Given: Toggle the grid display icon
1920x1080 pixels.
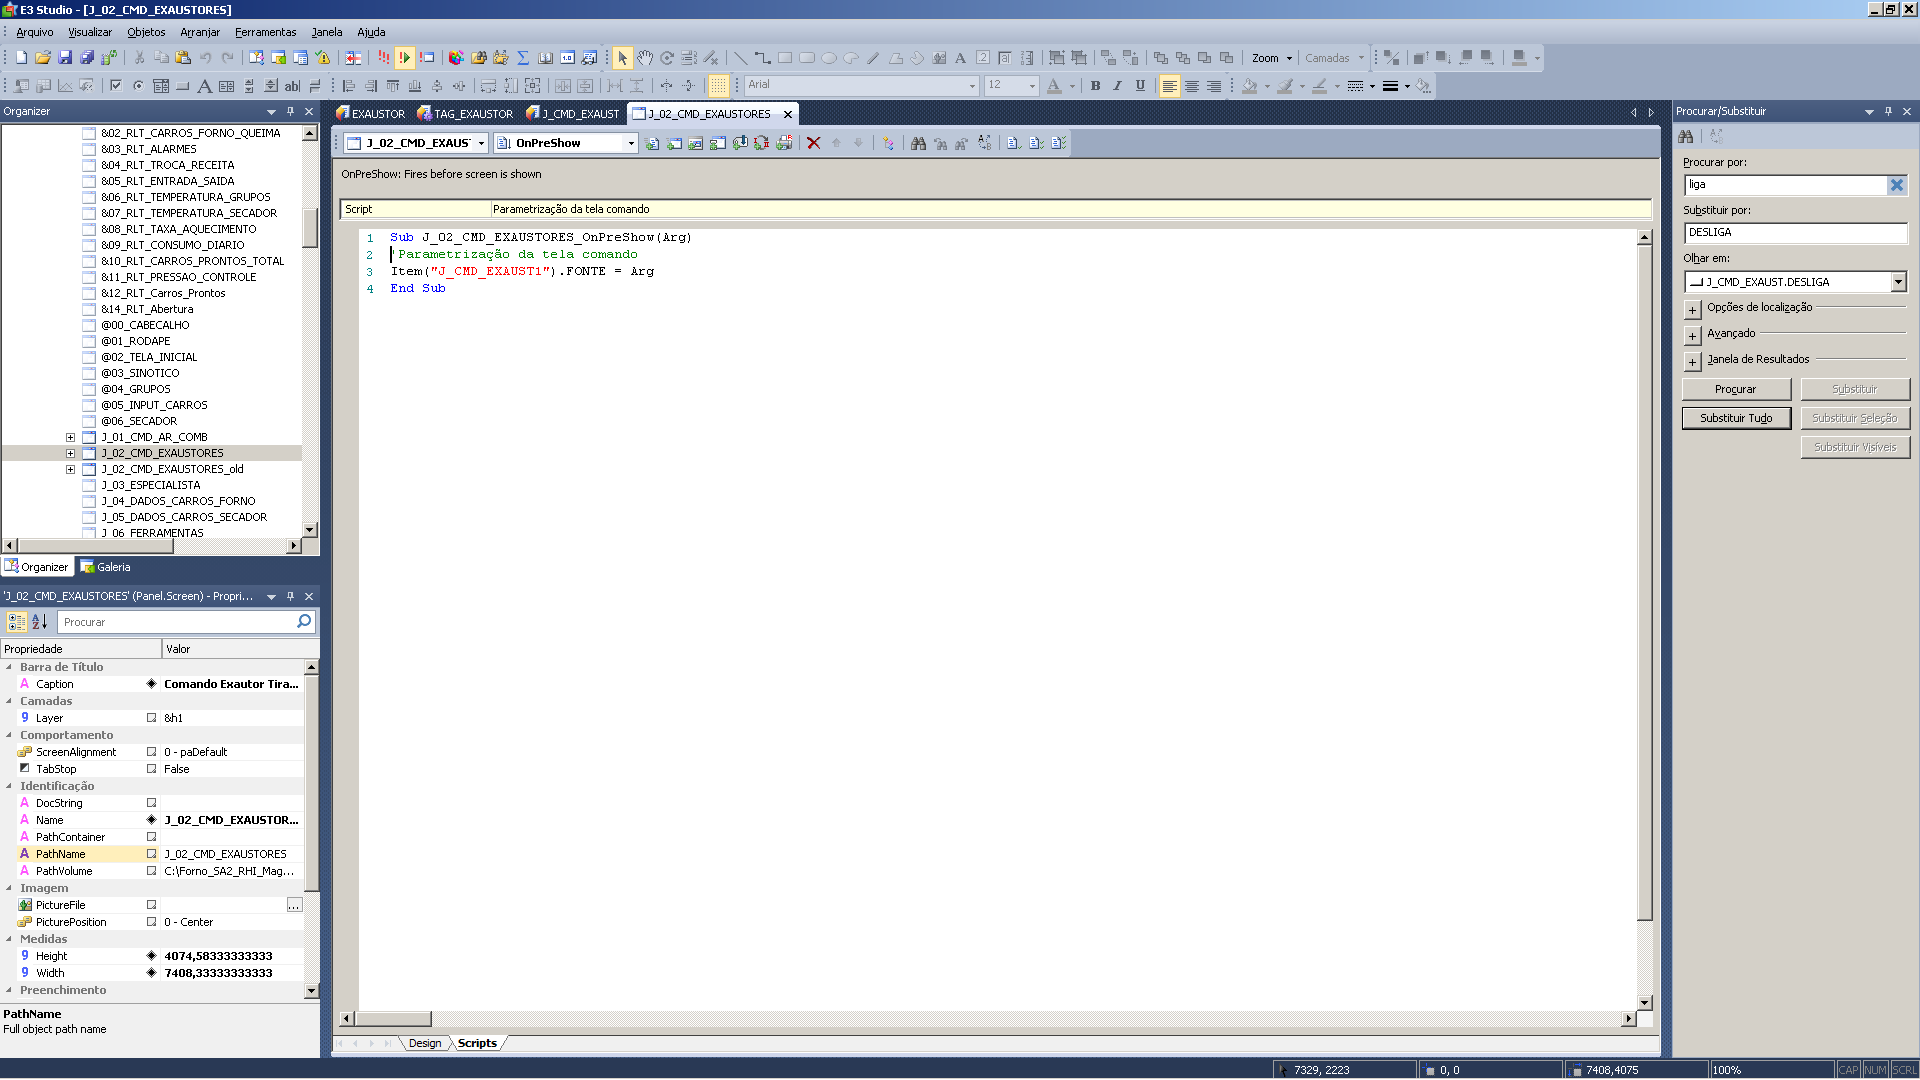Looking at the screenshot, I should pos(718,86).
